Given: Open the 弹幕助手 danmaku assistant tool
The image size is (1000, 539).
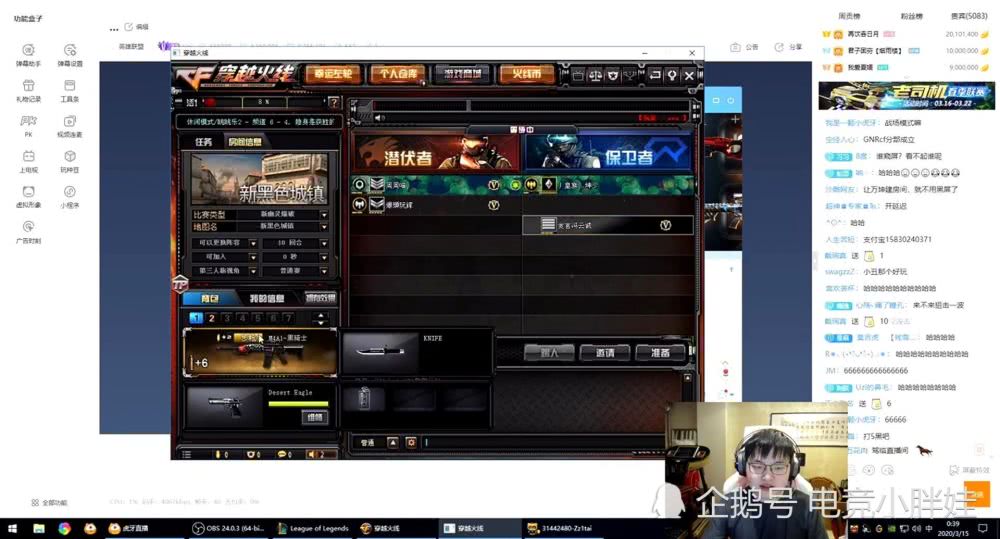Looking at the screenshot, I should (28, 55).
